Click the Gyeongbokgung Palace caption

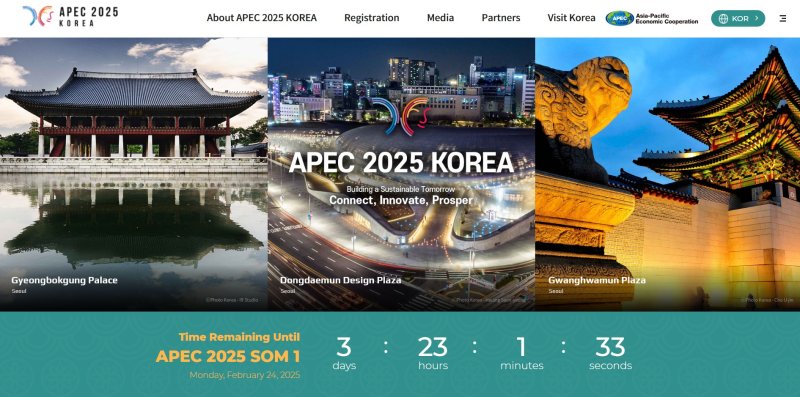point(64,280)
